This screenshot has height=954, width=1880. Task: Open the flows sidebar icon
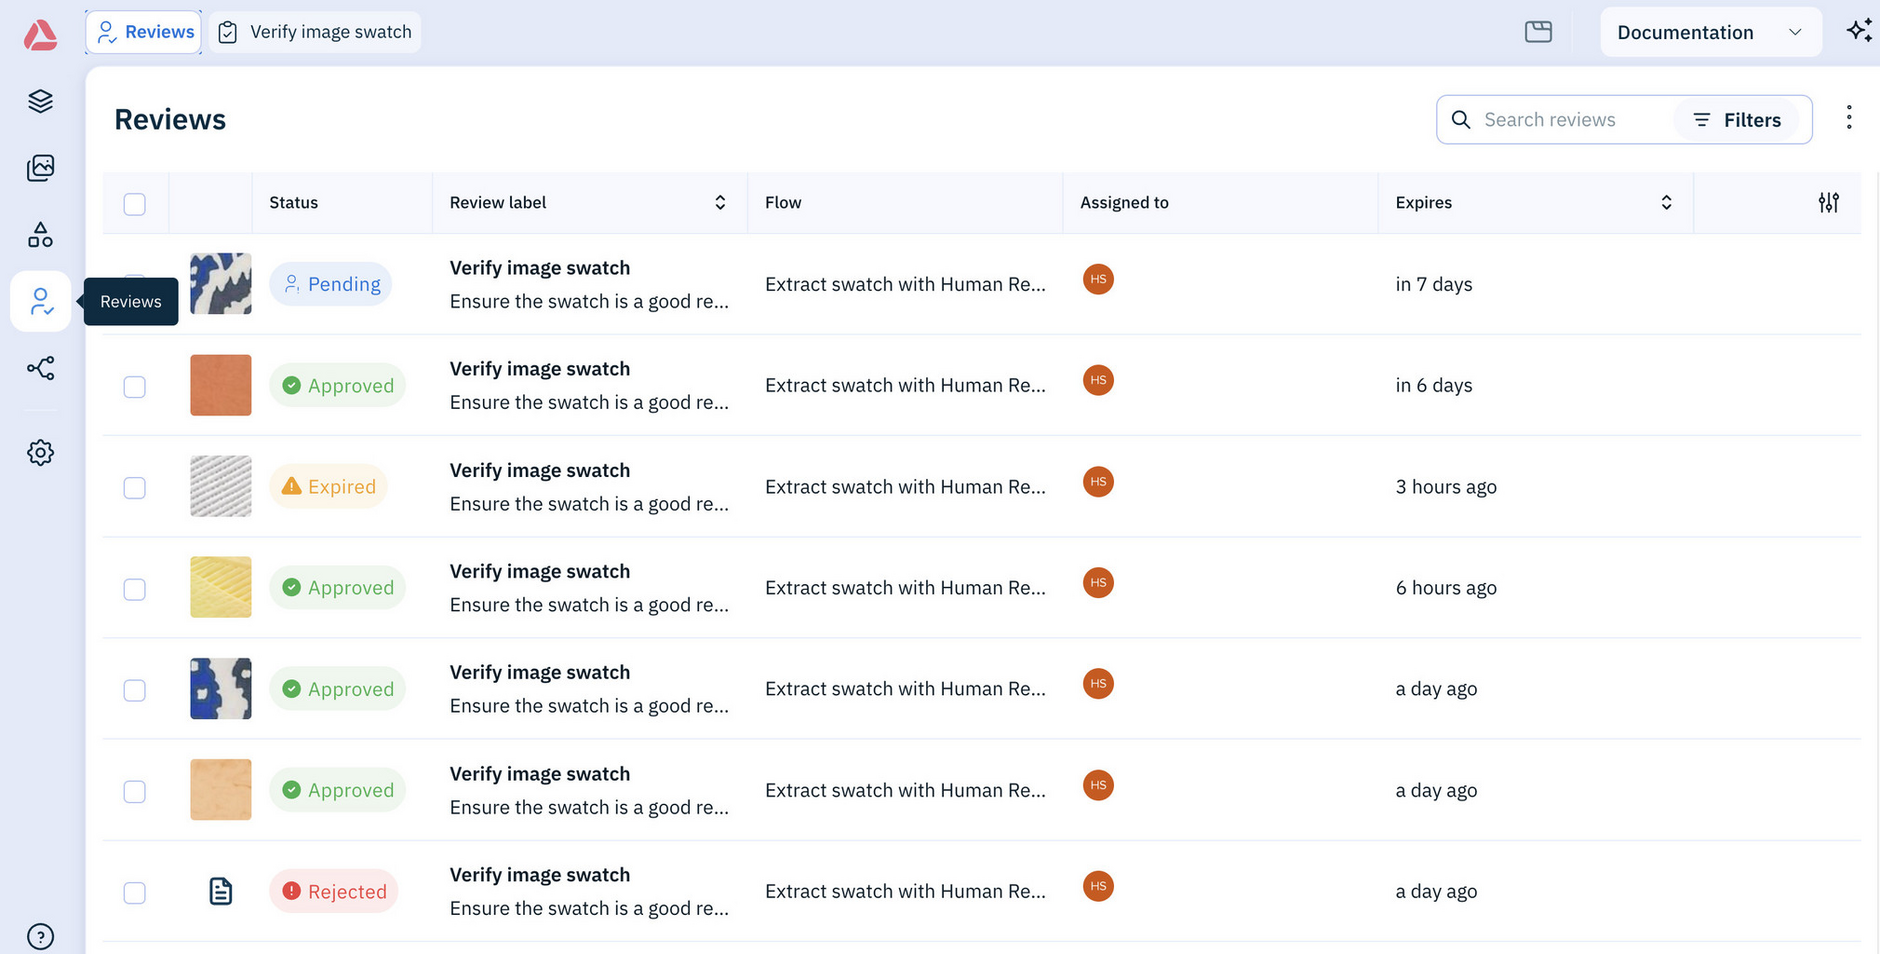pos(40,369)
